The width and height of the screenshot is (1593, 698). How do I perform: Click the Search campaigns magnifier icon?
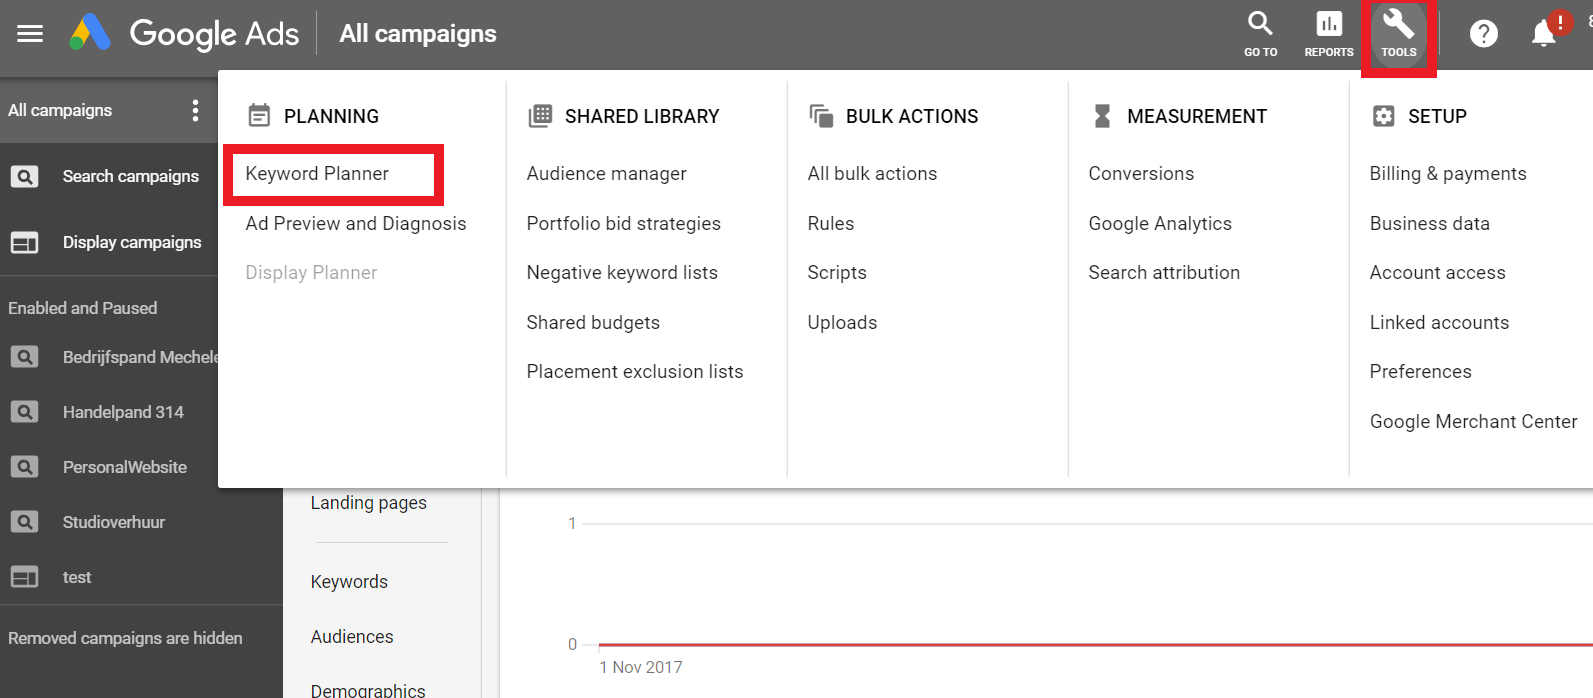point(25,177)
